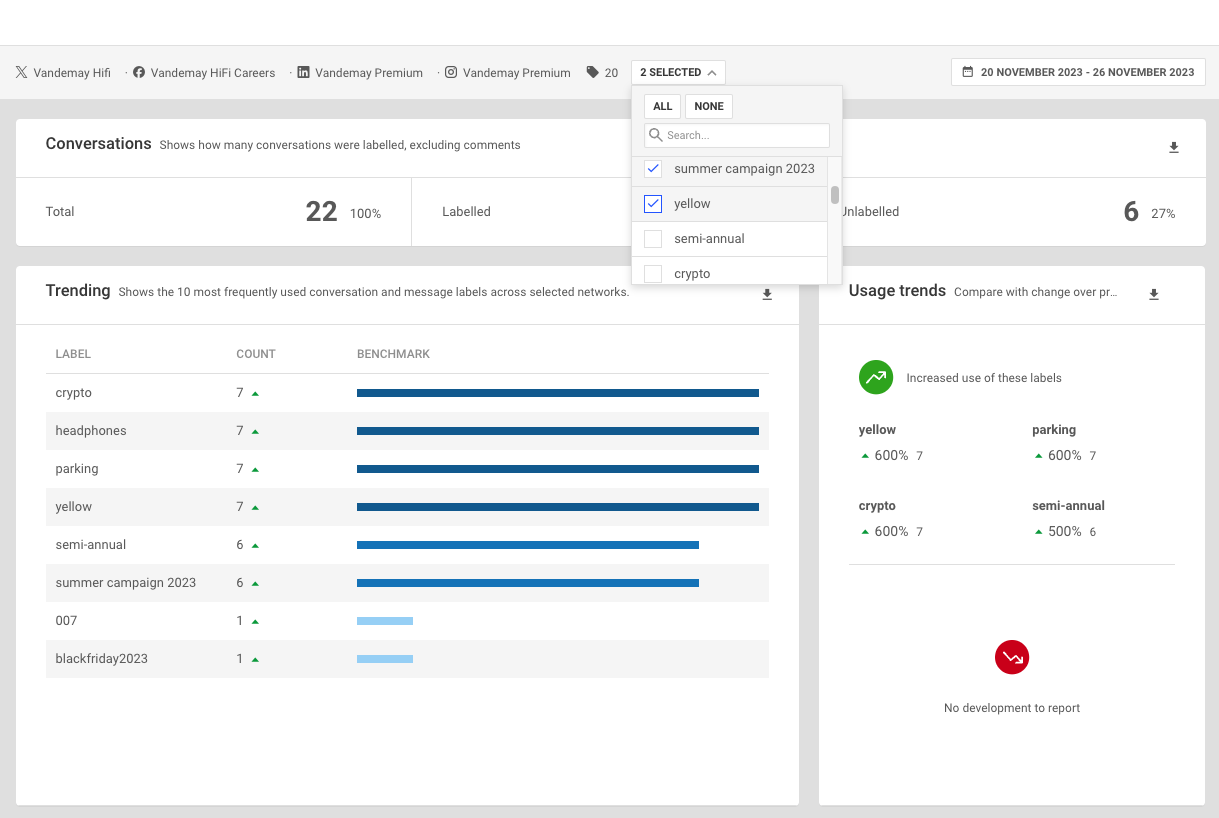Image resolution: width=1219 pixels, height=818 pixels.
Task: Select ALL labels in the dropdown
Action: pyautogui.click(x=662, y=106)
